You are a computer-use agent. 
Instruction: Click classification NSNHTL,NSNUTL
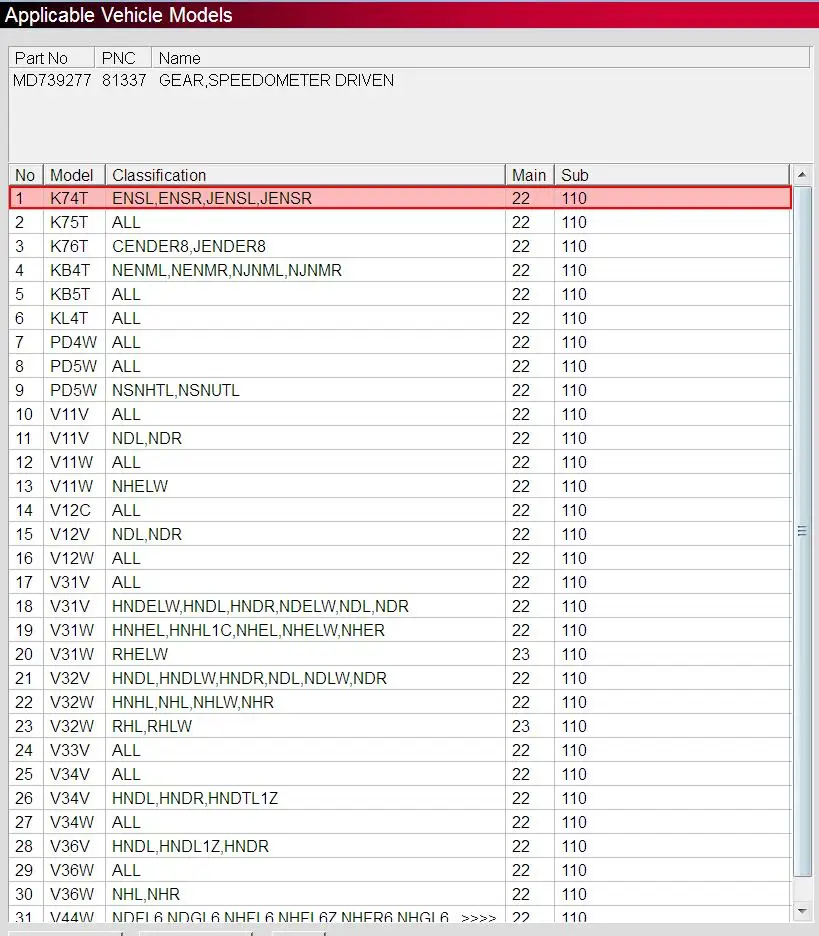coord(176,390)
